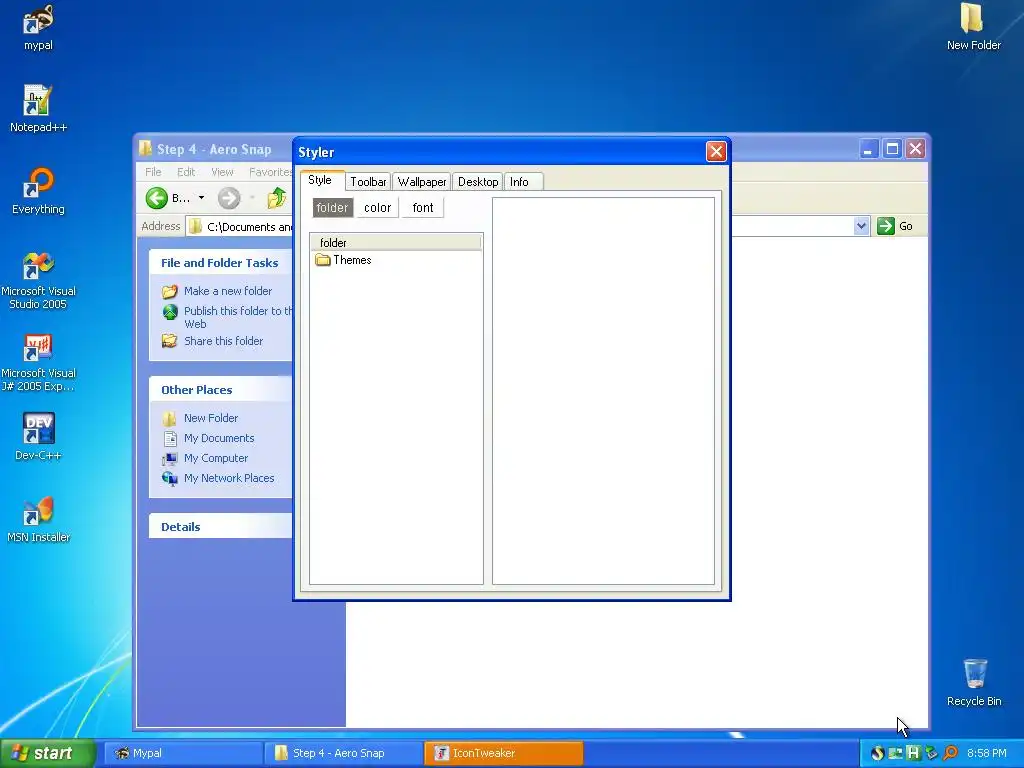
Task: Click the green Back arrow in Explorer
Action: (x=157, y=198)
